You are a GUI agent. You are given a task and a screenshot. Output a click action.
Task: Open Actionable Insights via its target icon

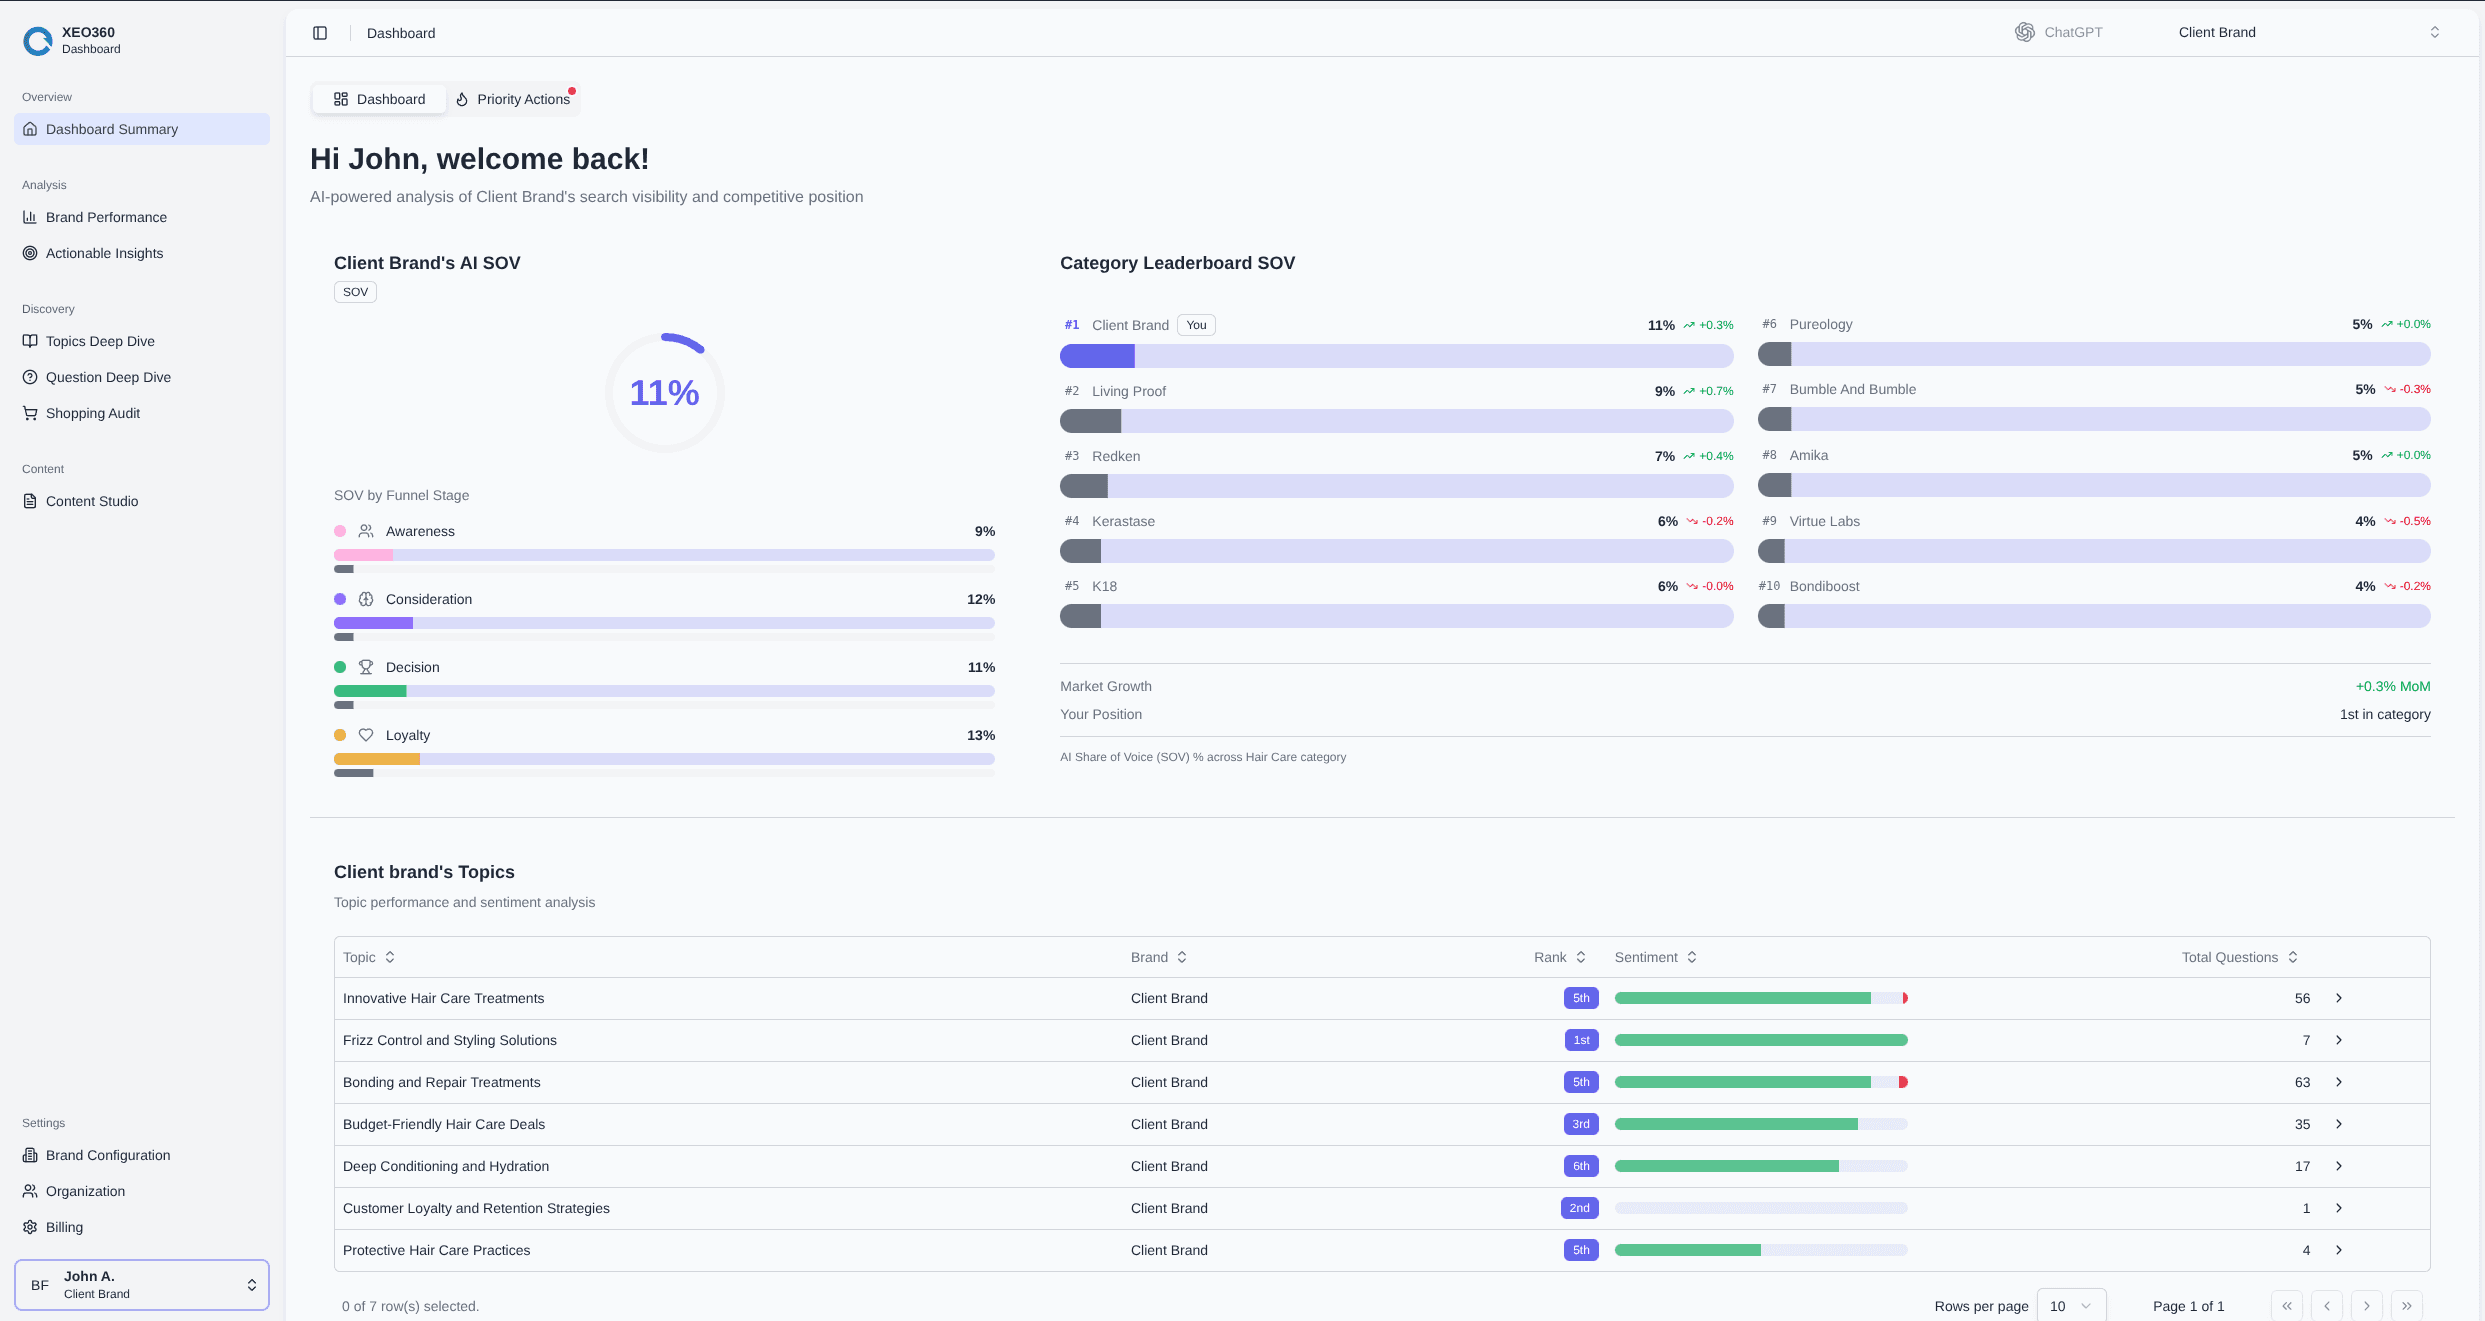click(30, 253)
